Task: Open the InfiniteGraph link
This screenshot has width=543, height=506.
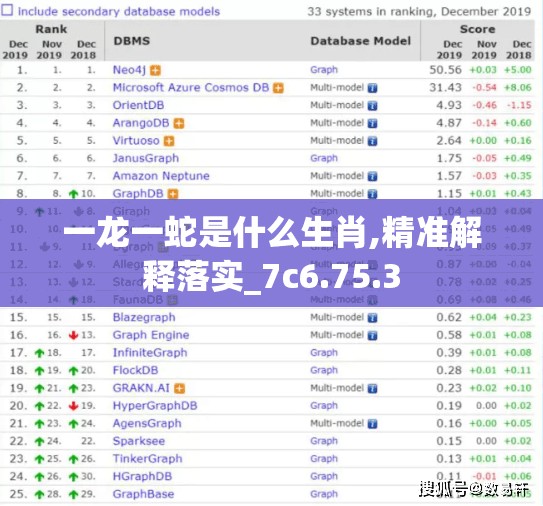Action: [150, 352]
